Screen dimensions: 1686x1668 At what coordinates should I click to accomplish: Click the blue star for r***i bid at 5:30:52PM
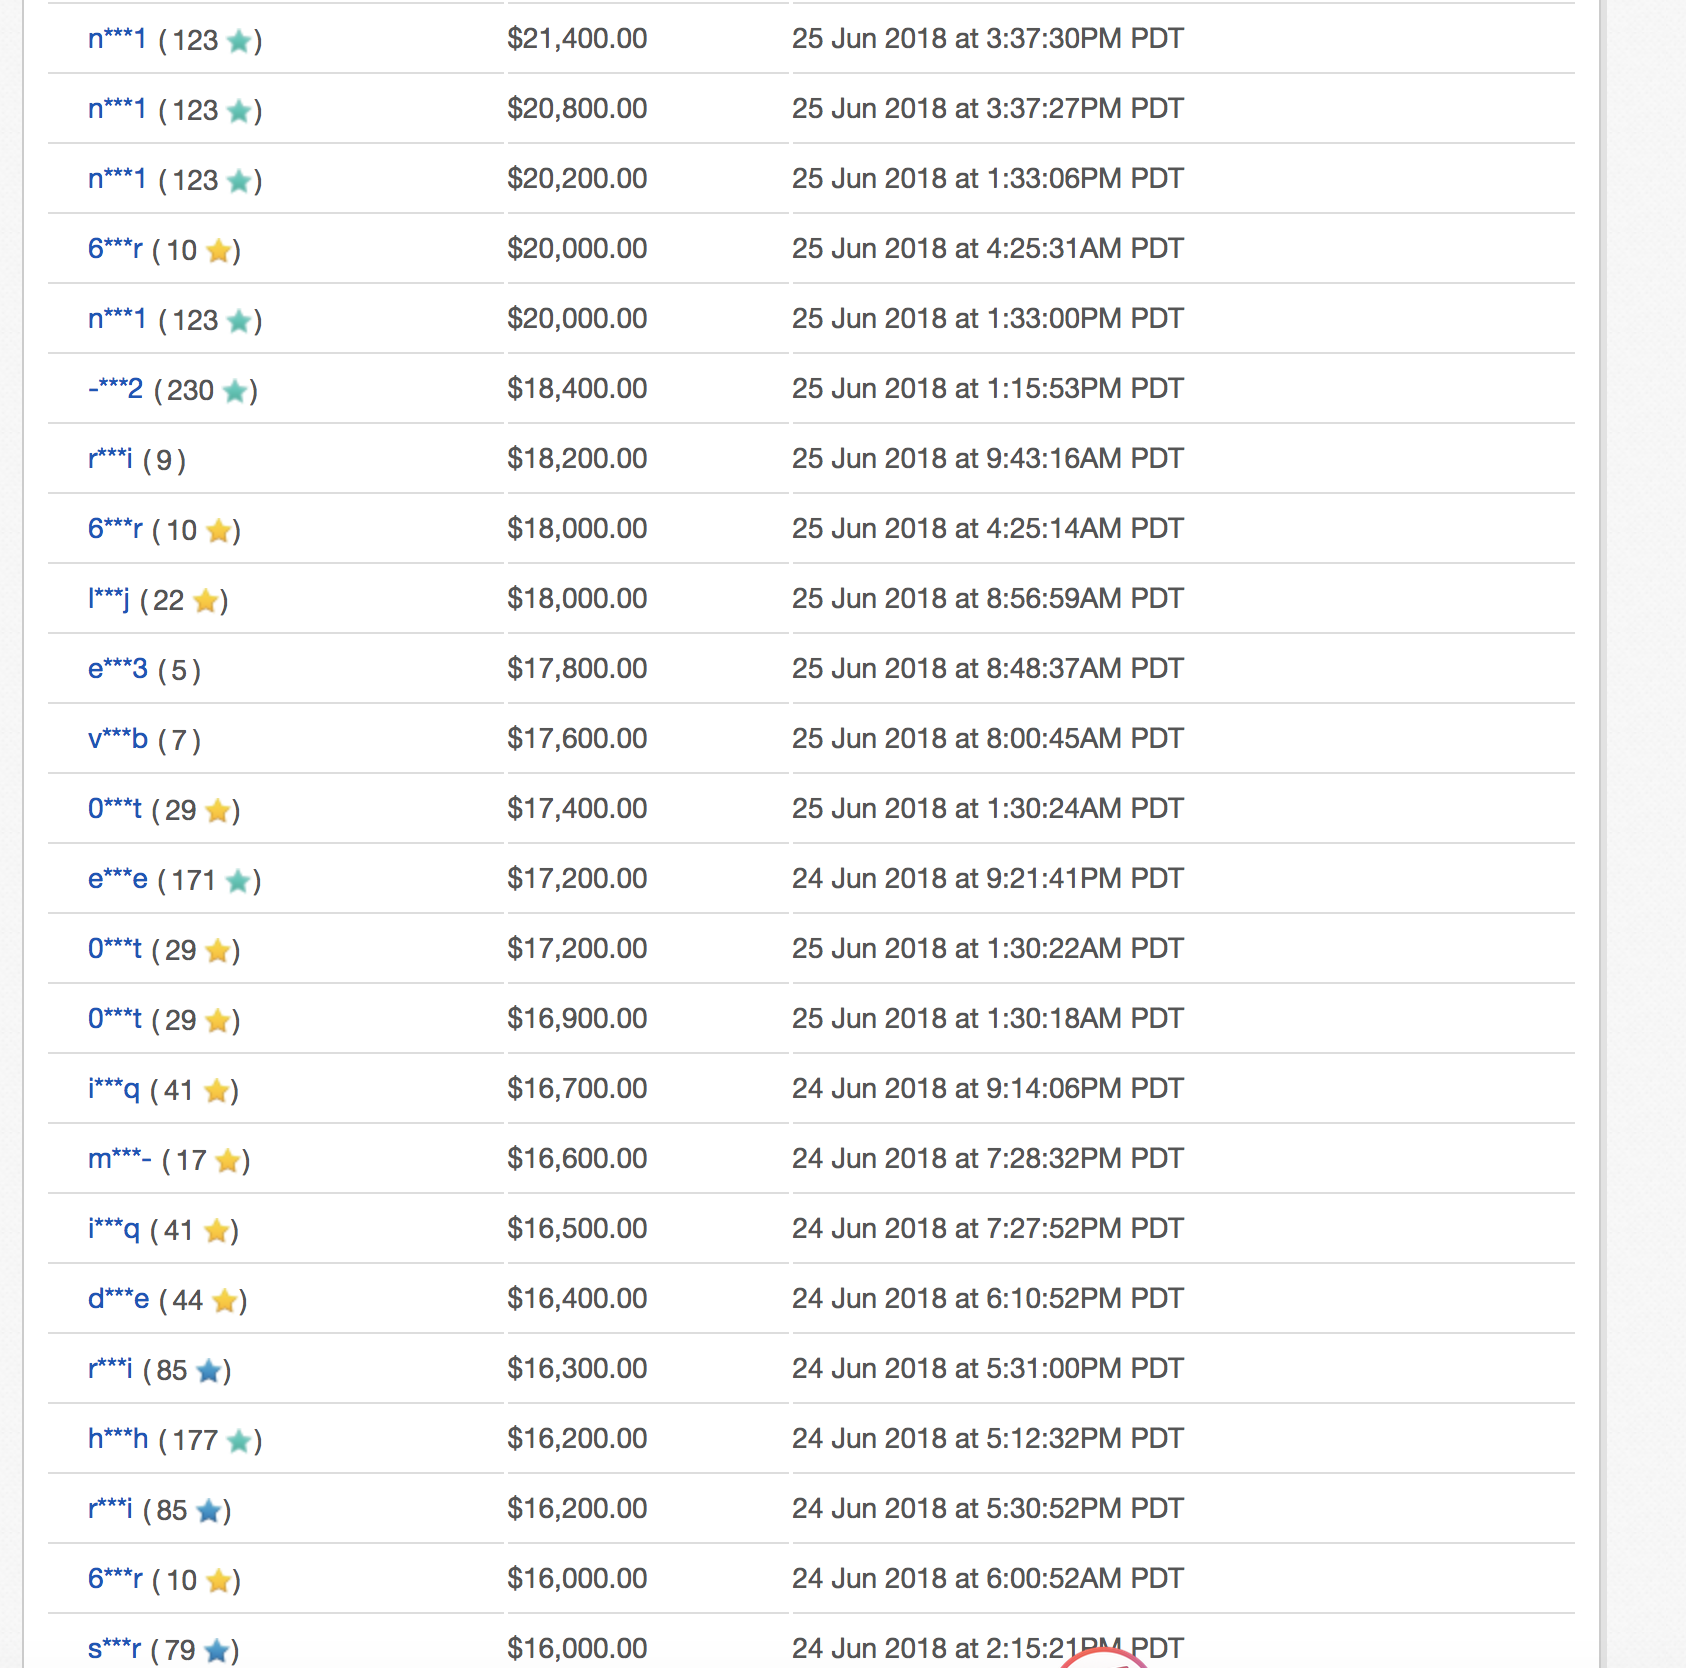coord(209,1511)
